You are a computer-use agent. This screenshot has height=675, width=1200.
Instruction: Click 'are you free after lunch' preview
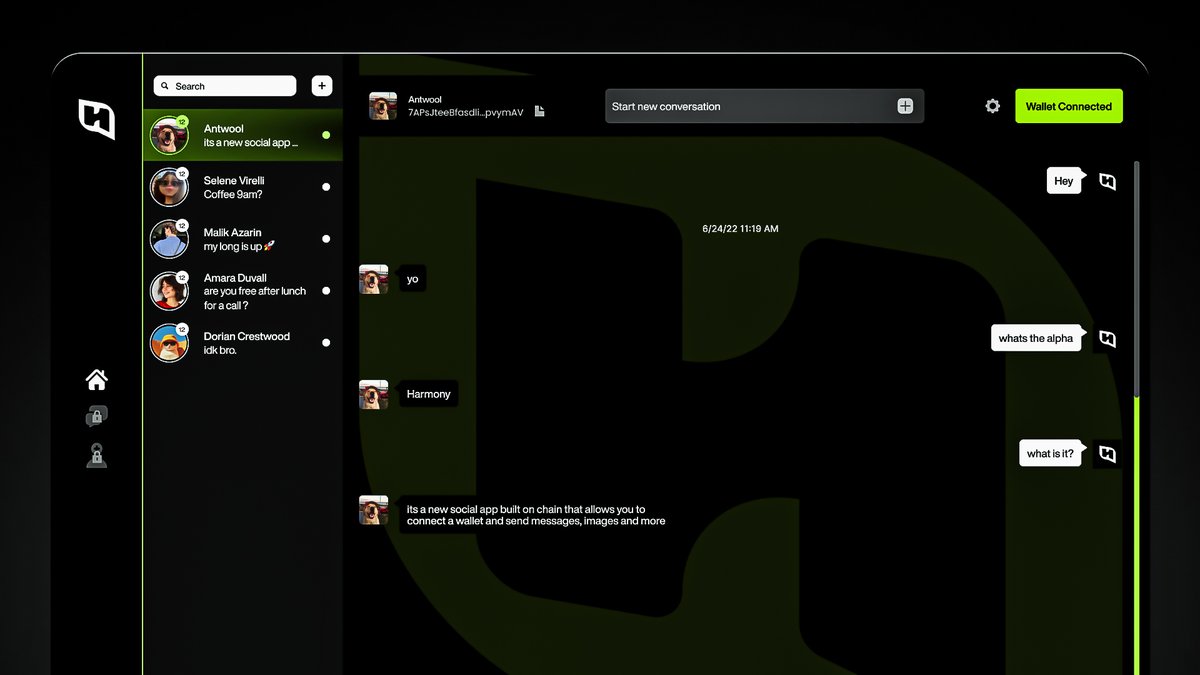point(255,298)
